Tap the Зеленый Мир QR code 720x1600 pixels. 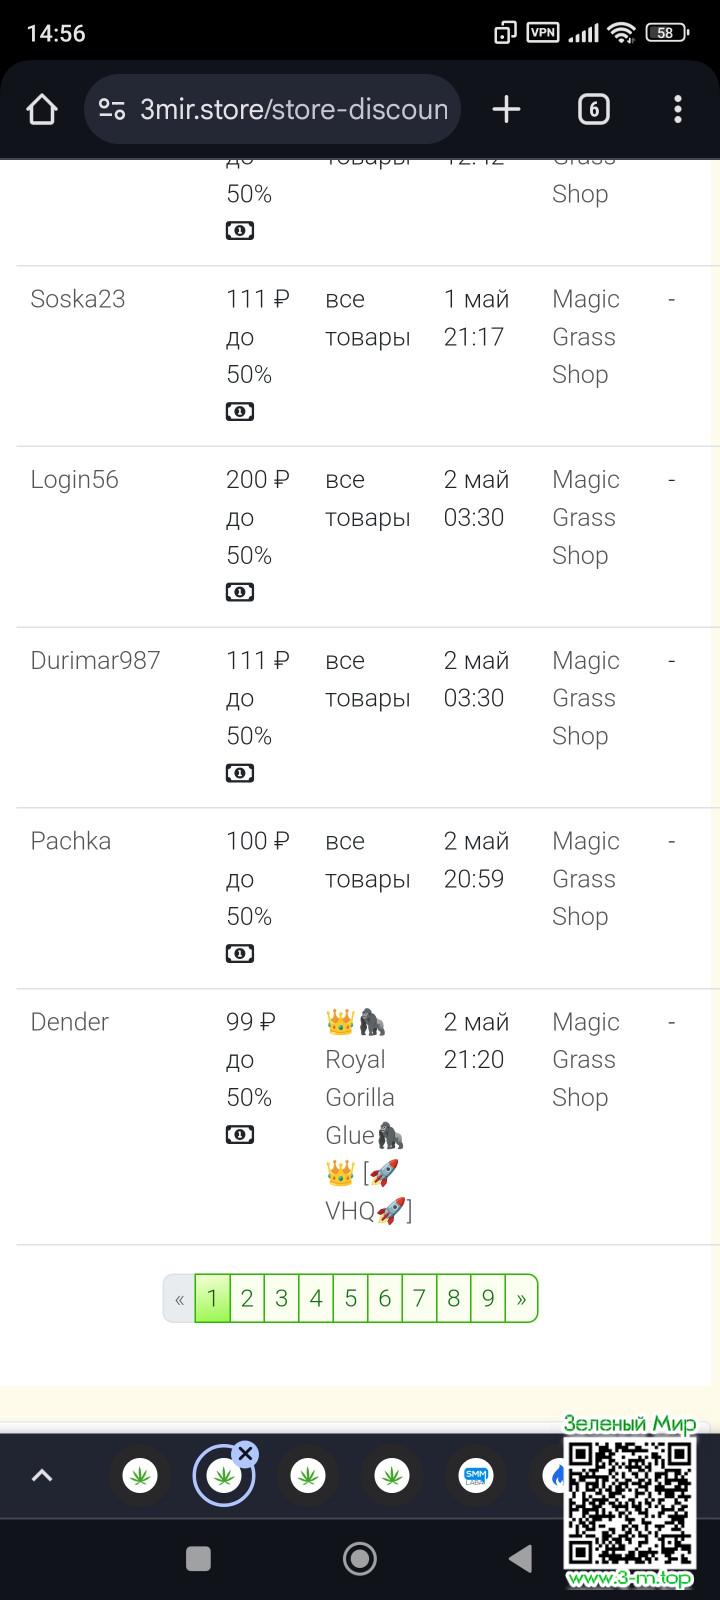coord(630,1502)
